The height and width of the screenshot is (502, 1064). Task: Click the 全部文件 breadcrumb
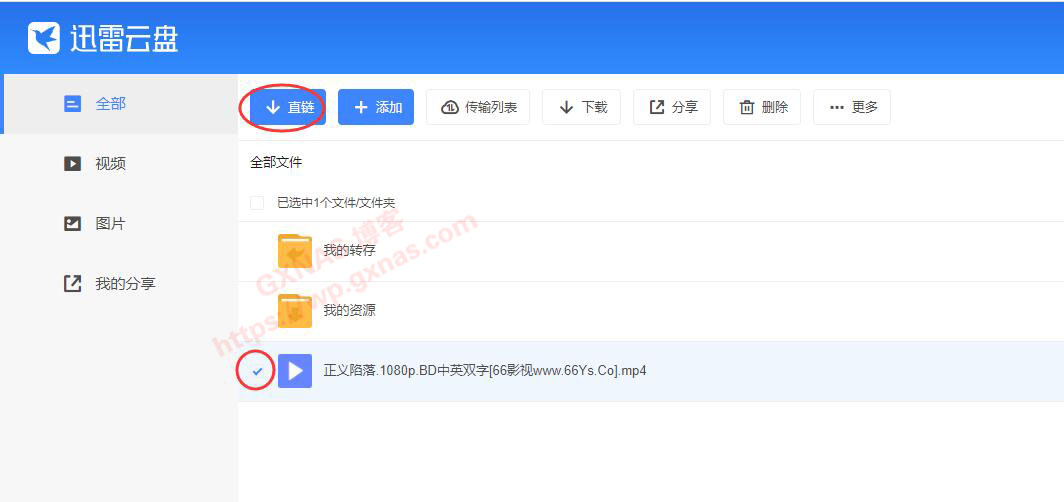[x=276, y=162]
